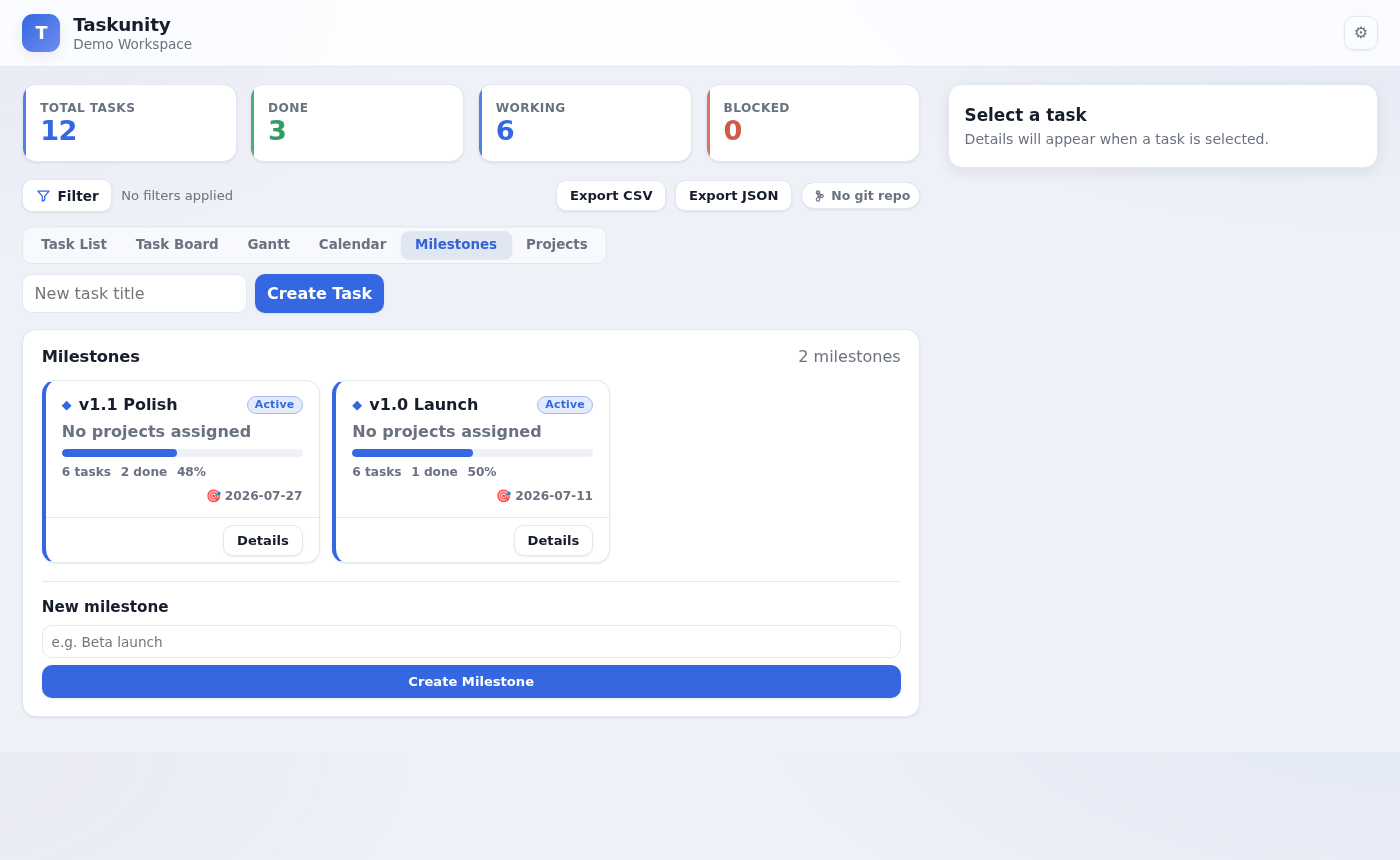The width and height of the screenshot is (1400, 860).
Task: Switch to the Task Board tab
Action: pyautogui.click(x=177, y=244)
